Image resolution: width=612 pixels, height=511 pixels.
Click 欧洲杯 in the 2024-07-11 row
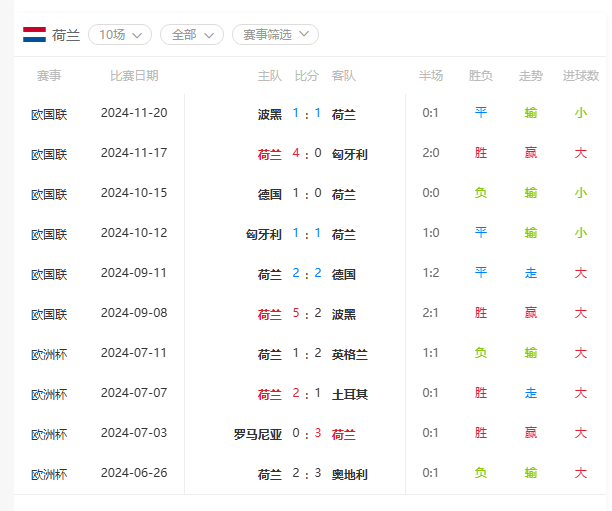point(49,354)
